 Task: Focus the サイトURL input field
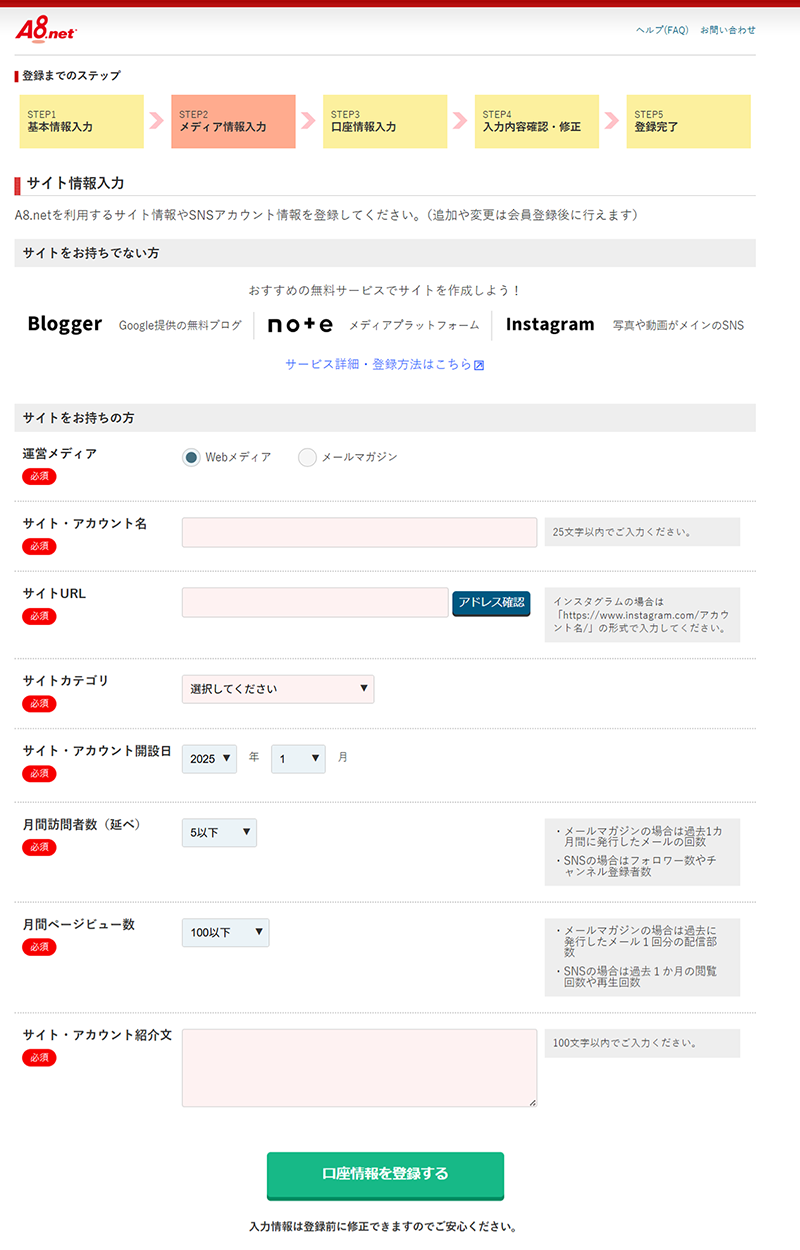[315, 602]
